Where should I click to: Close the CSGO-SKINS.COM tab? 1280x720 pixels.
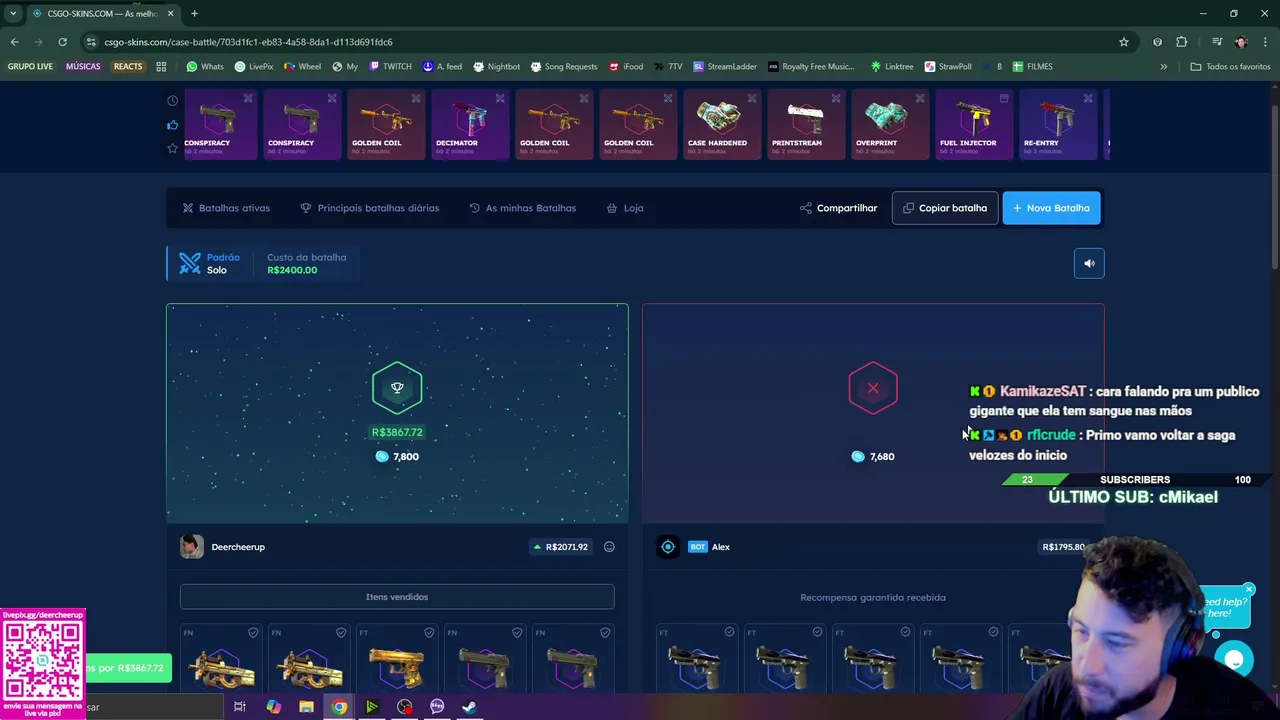tap(170, 13)
